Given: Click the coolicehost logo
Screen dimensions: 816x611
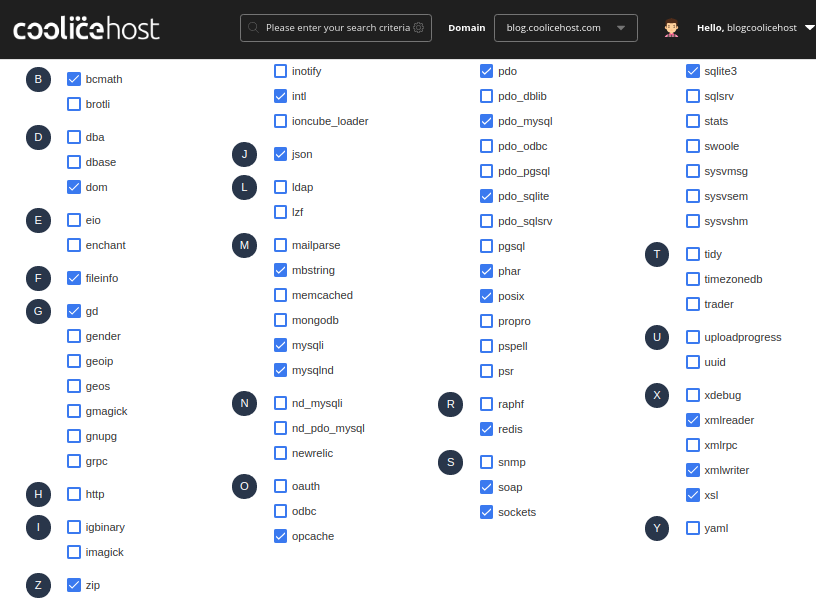Looking at the screenshot, I should (86, 28).
